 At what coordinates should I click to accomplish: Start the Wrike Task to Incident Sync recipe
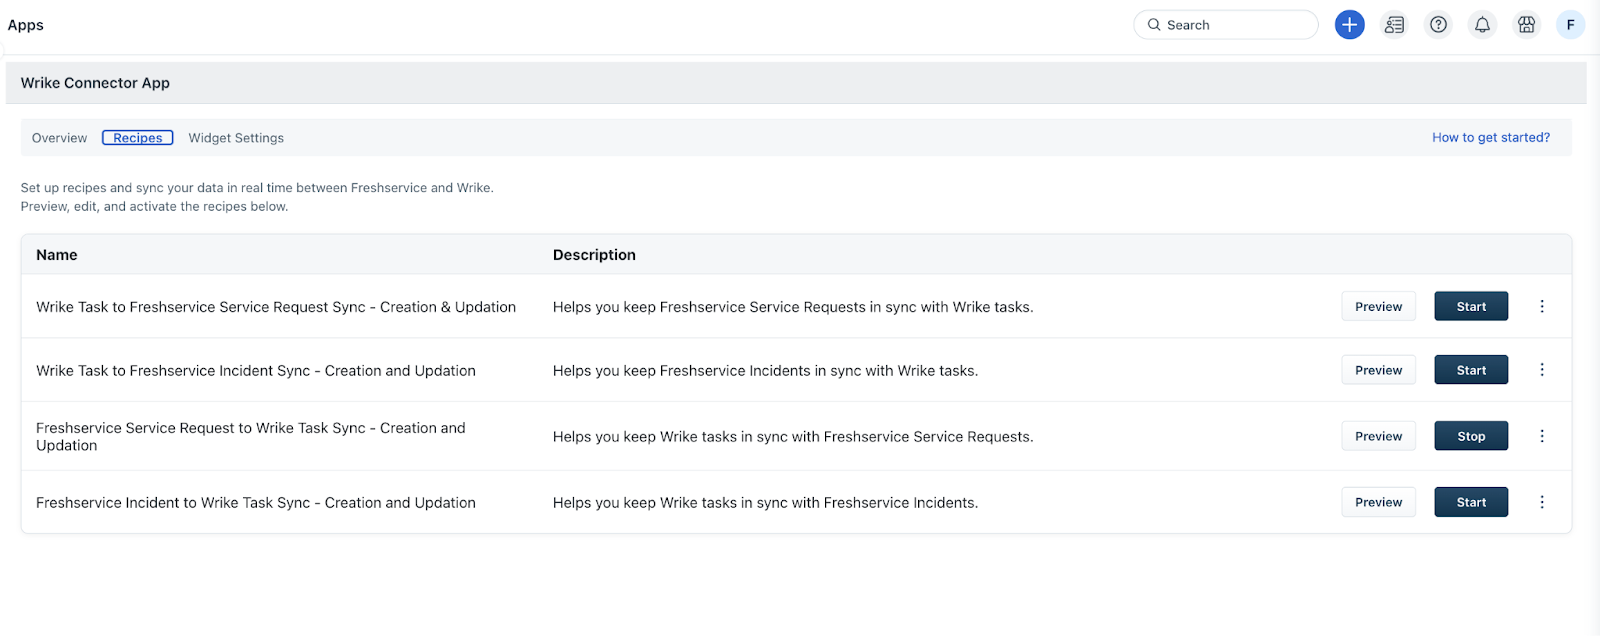1471,370
